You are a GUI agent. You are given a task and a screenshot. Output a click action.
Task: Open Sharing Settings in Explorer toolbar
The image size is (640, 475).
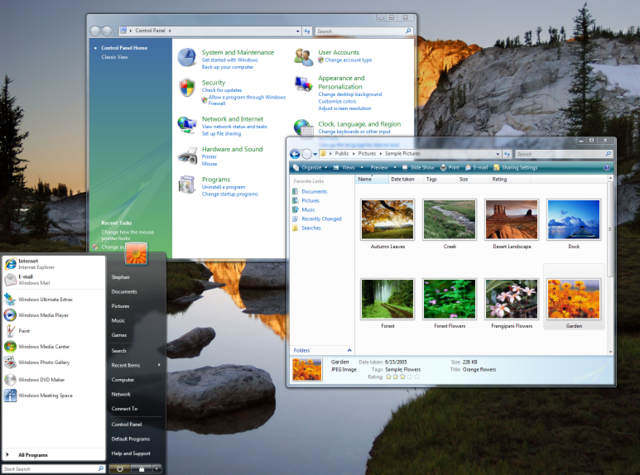(x=516, y=167)
